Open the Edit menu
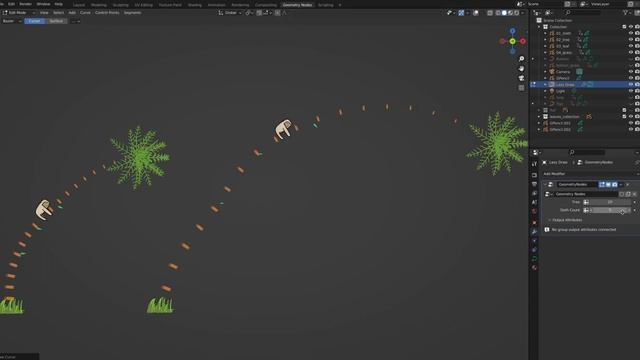This screenshot has height=360, width=640. coord(11,4)
